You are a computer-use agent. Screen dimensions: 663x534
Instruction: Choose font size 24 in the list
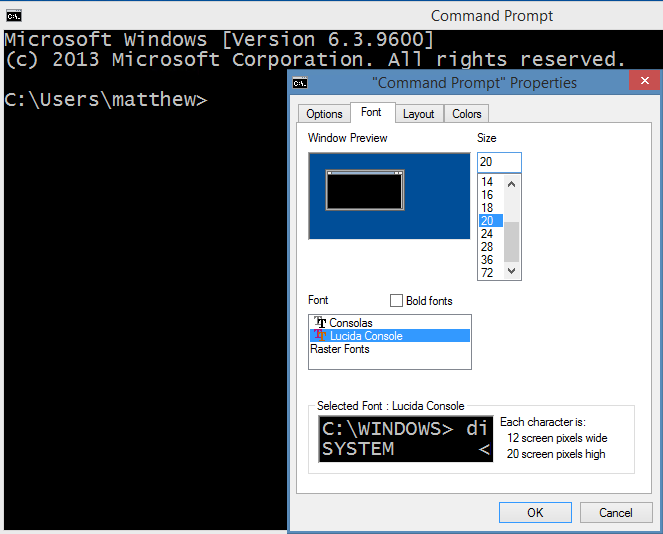tap(491, 234)
